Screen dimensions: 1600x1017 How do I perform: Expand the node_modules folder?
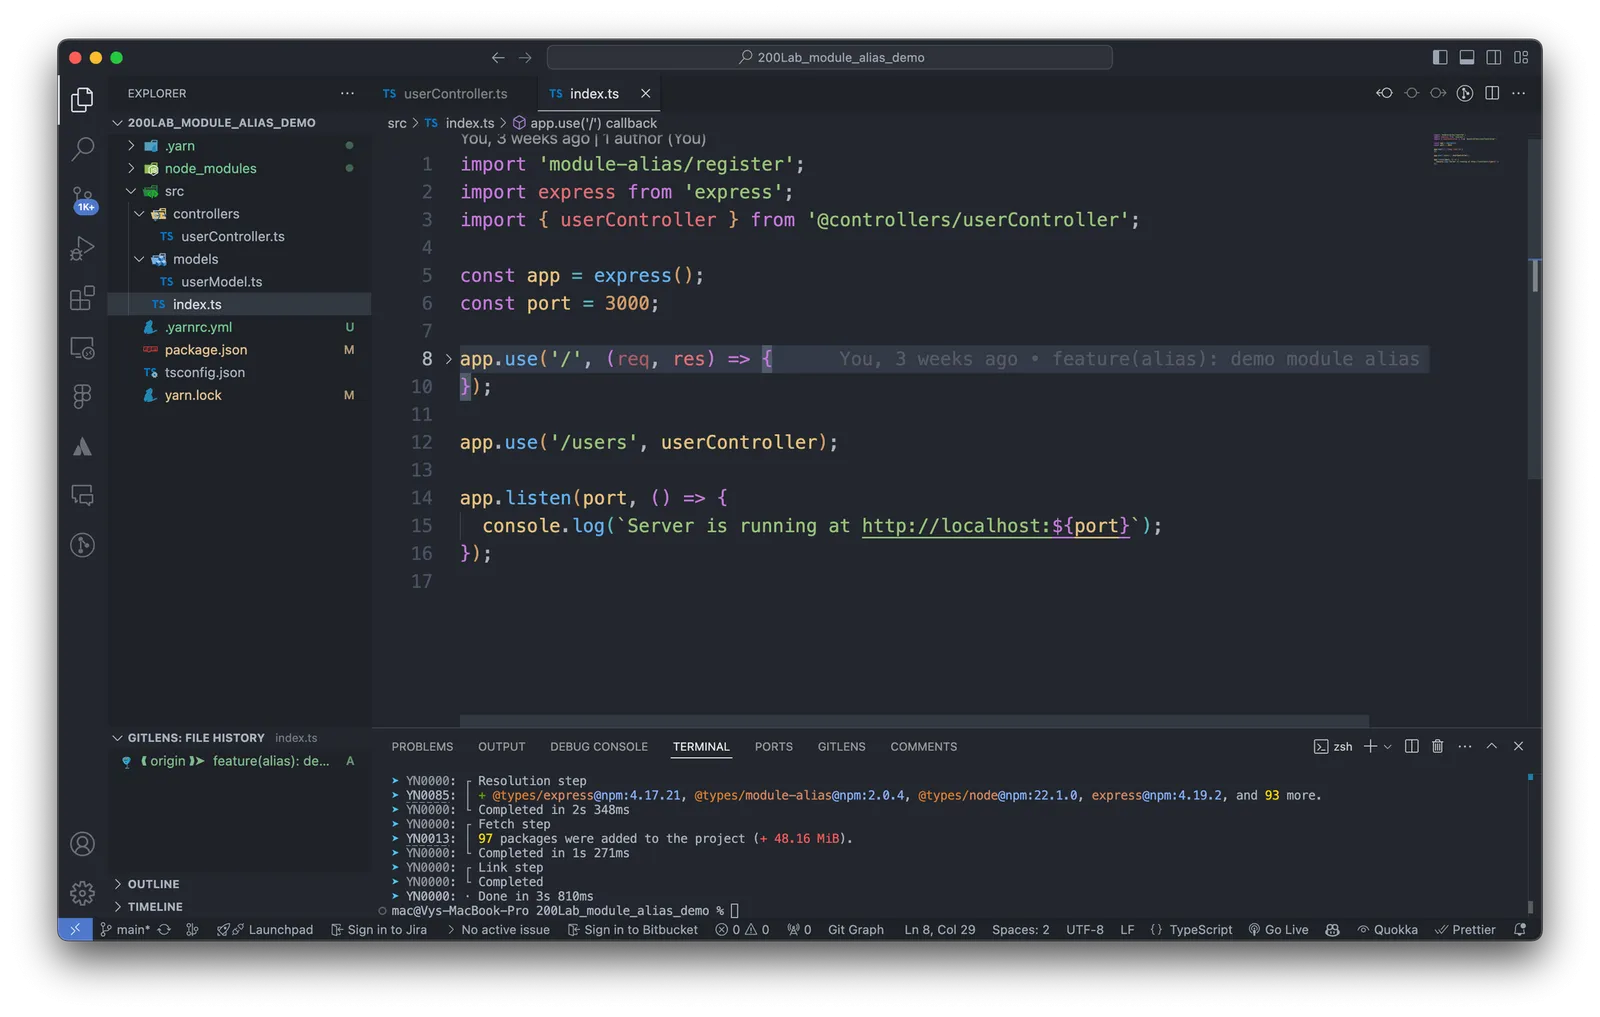(130, 168)
